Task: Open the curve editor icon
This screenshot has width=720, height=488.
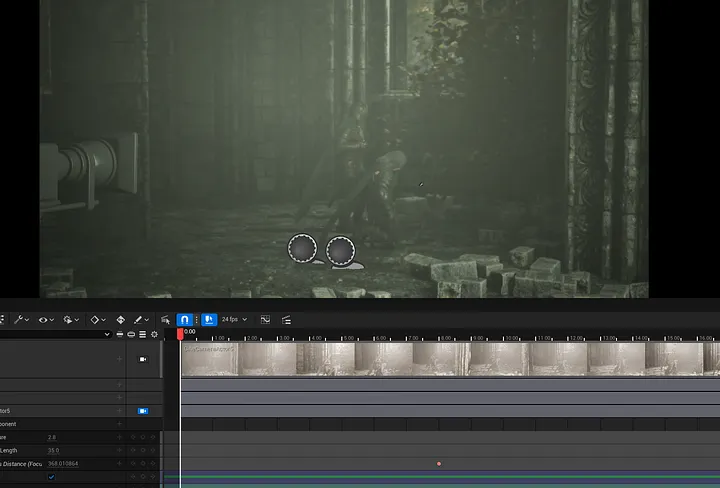Action: click(265, 320)
